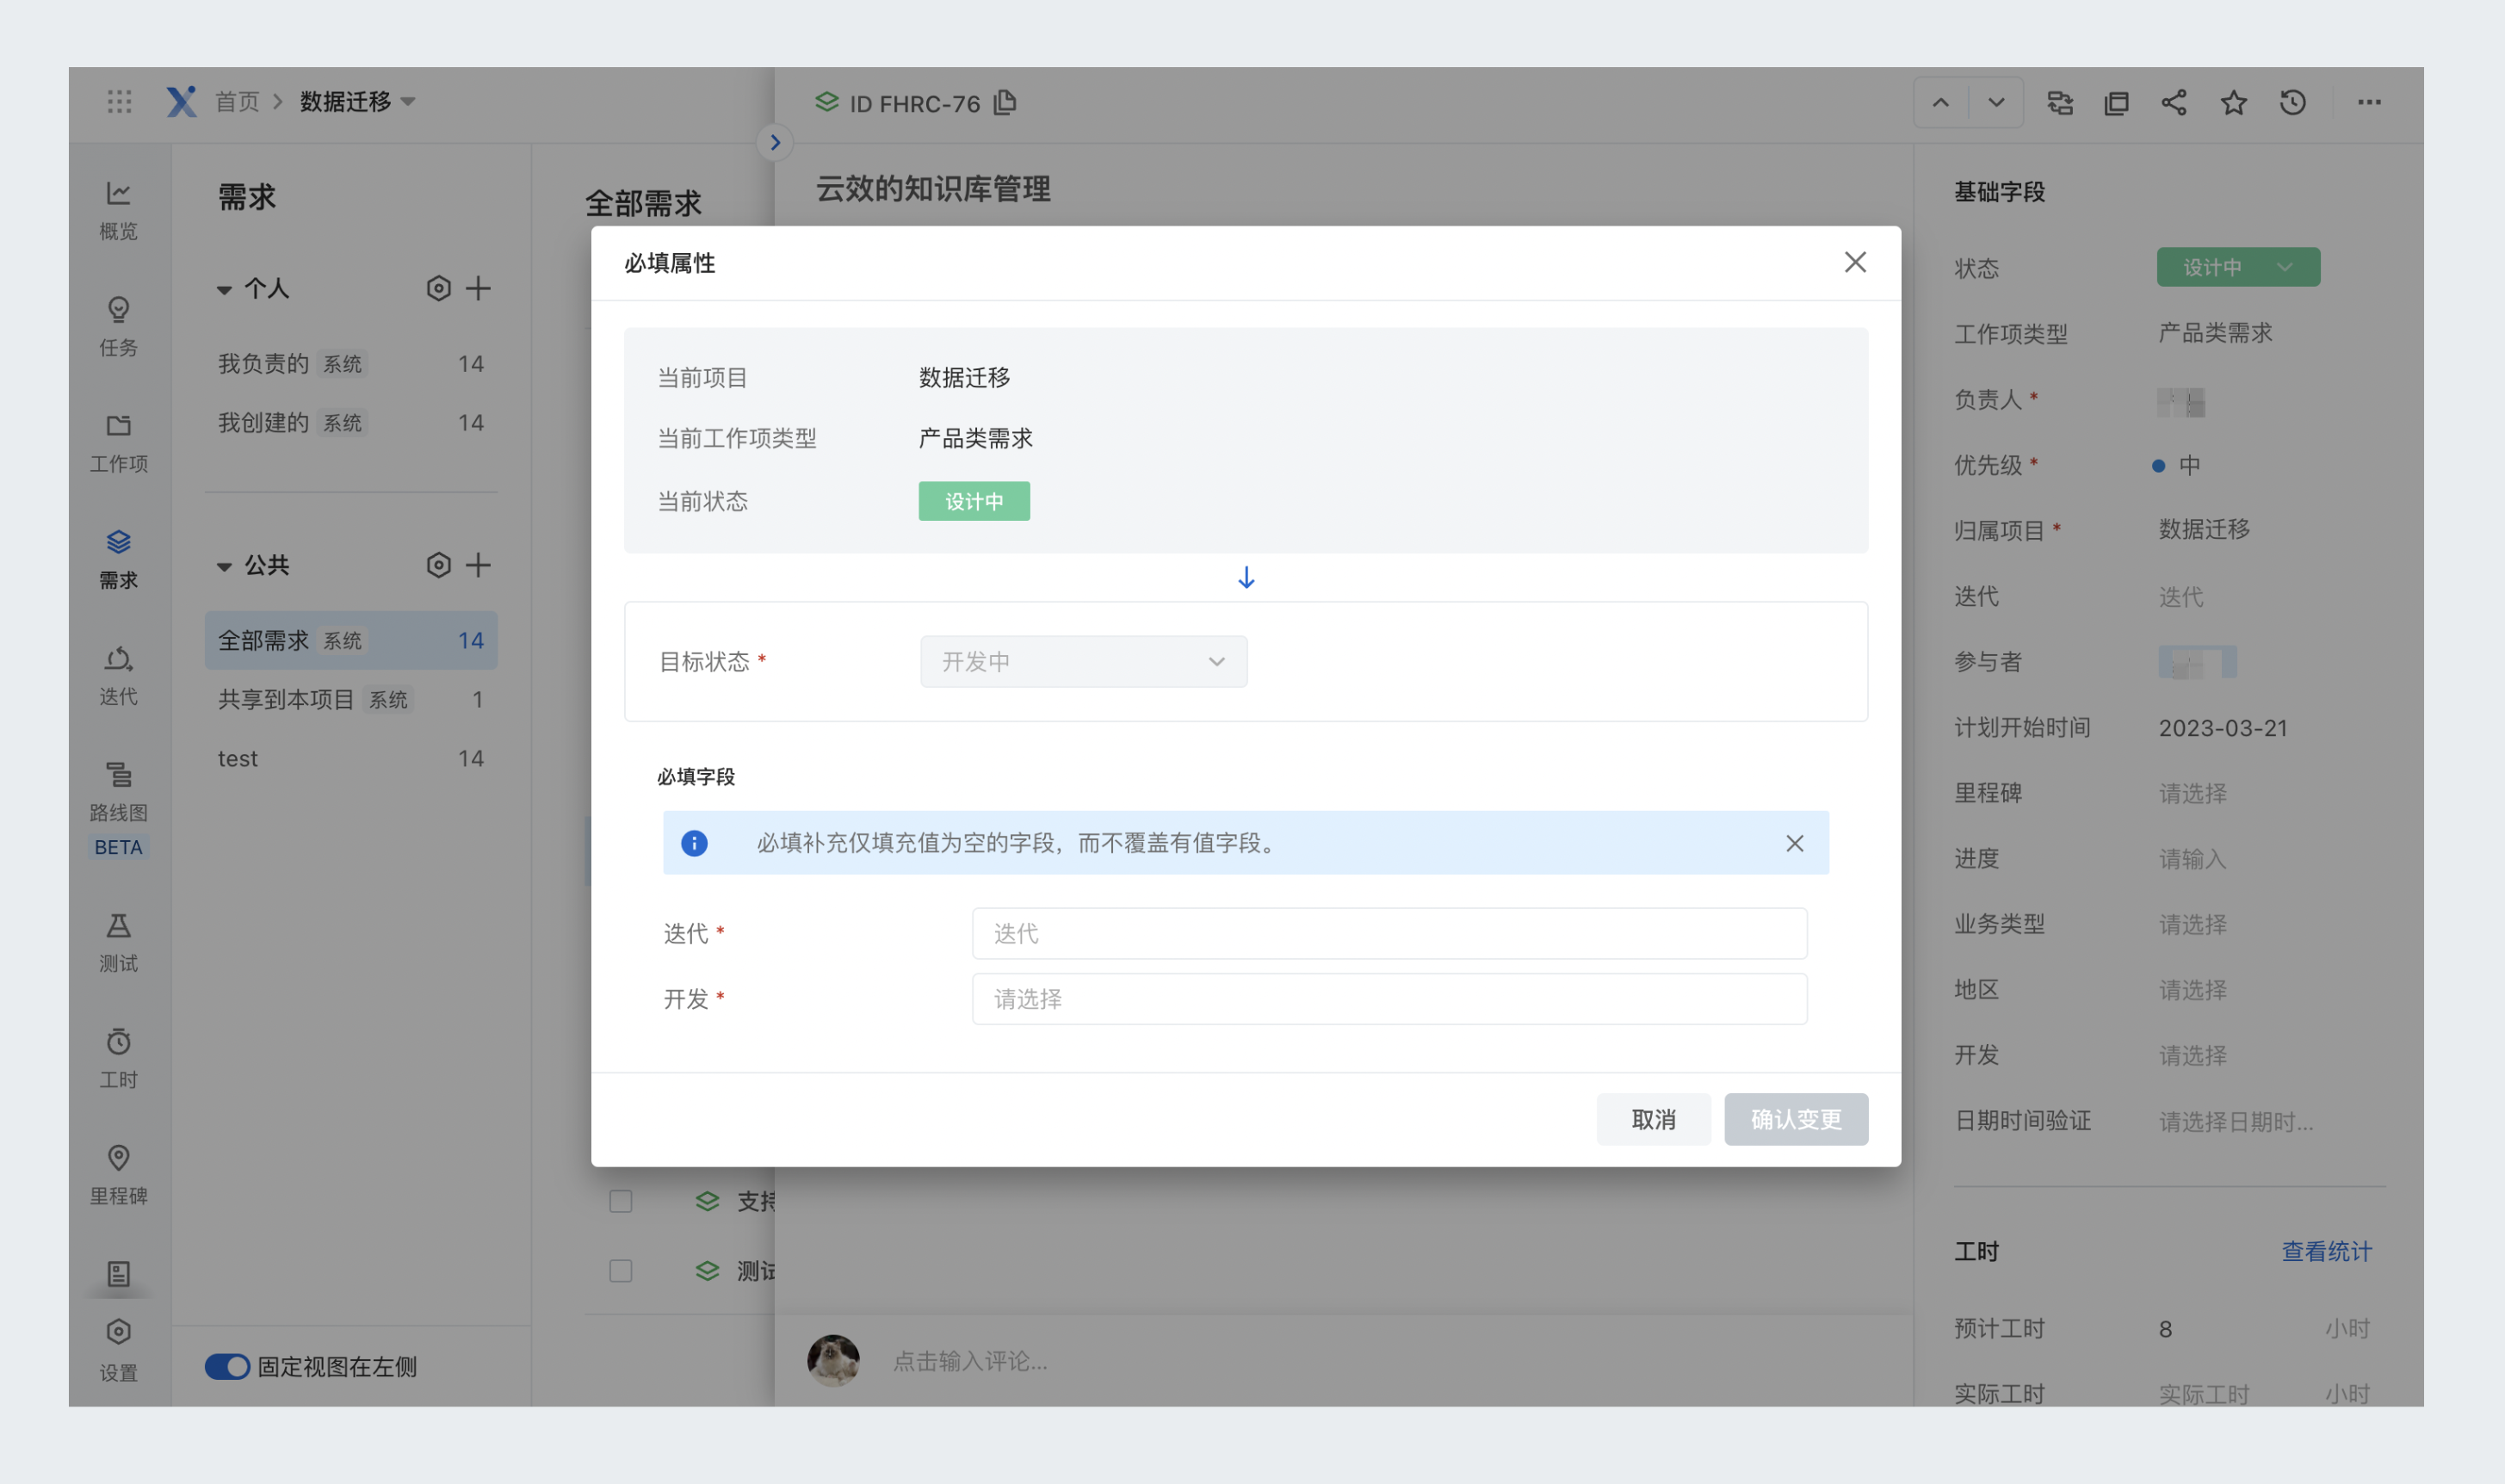Go to 首页 in the breadcrumb
This screenshot has width=2505, height=1484.
point(237,101)
